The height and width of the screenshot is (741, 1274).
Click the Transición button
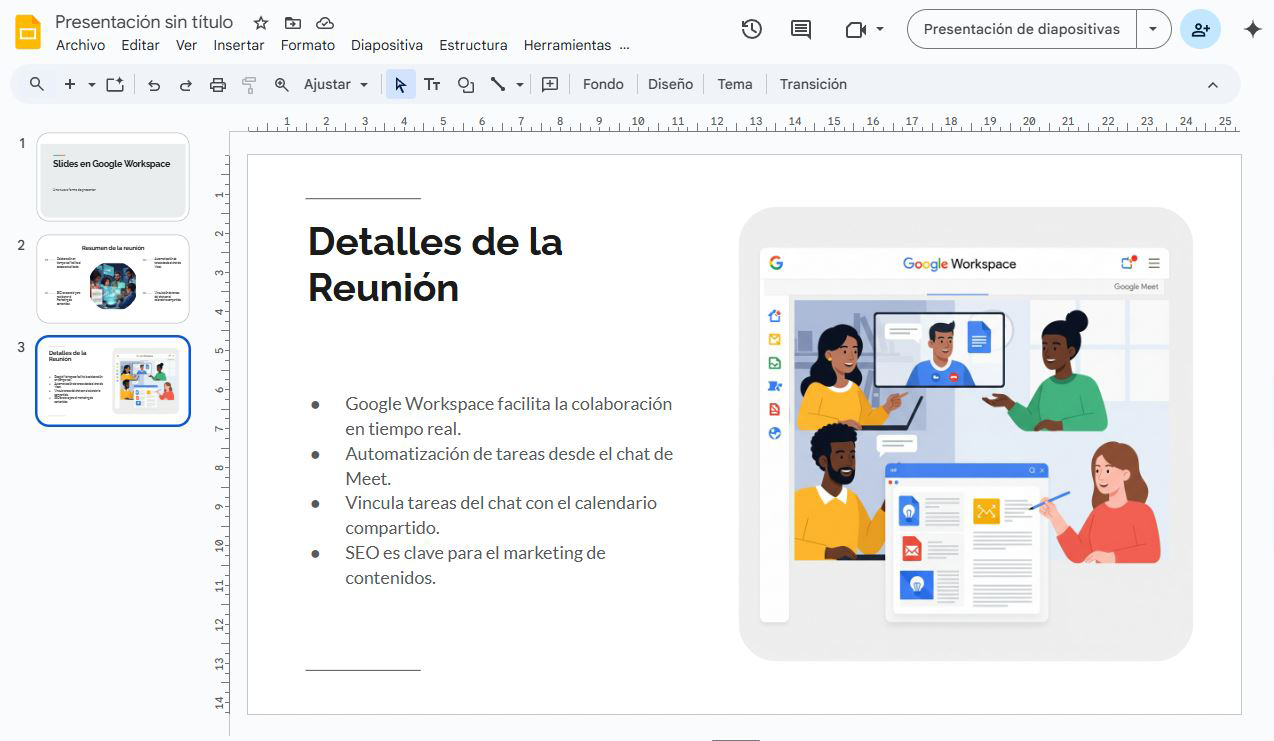813,85
